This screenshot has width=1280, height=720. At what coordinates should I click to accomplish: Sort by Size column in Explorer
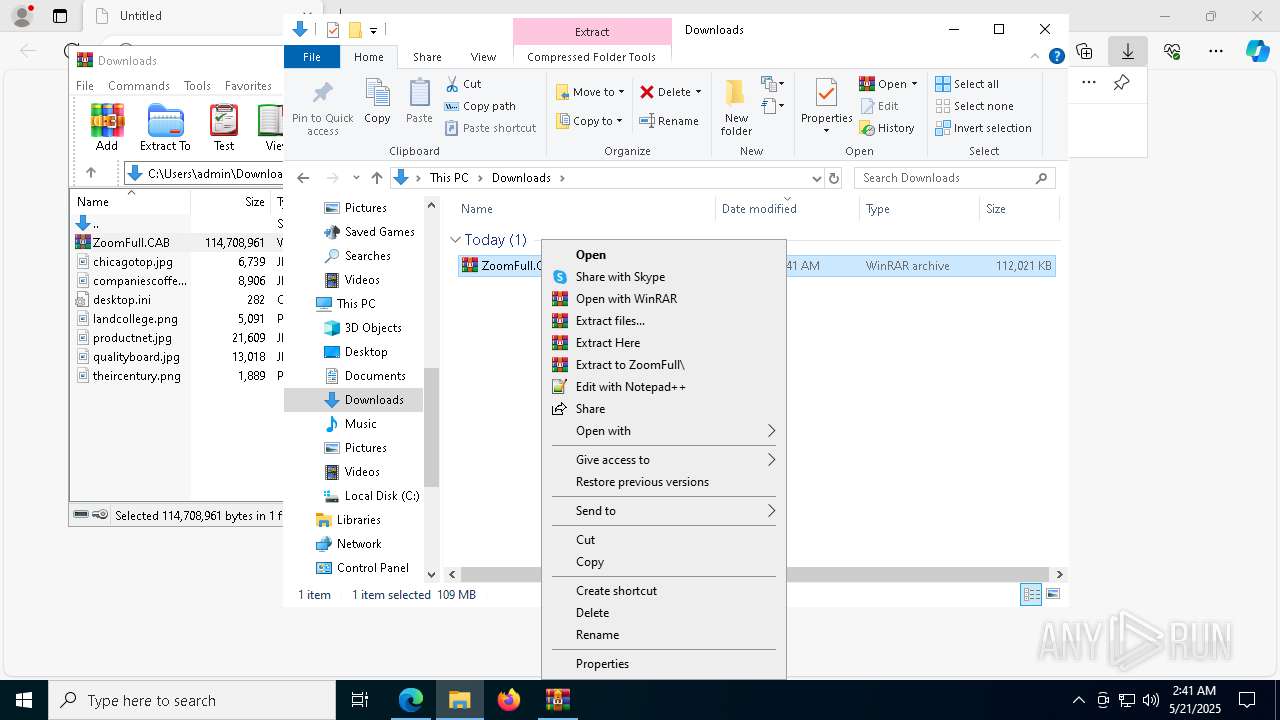[1018, 209]
